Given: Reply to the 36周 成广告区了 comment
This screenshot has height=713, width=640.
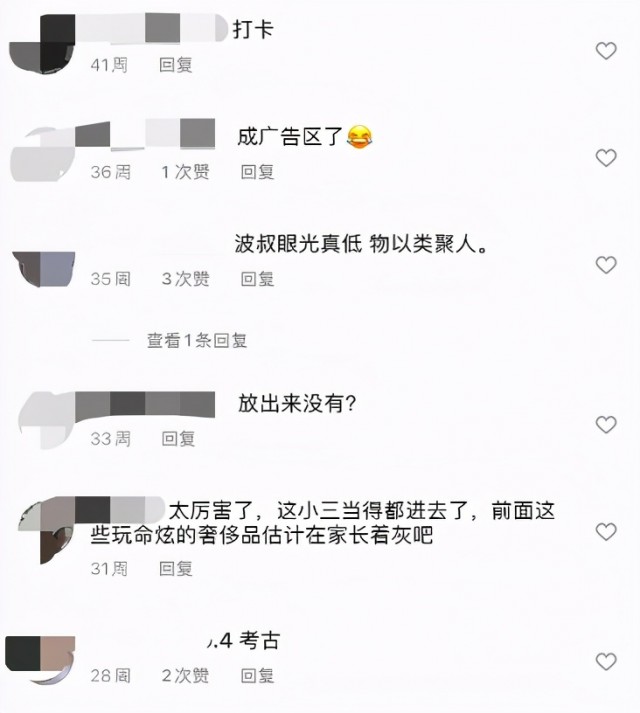Looking at the screenshot, I should tap(257, 172).
